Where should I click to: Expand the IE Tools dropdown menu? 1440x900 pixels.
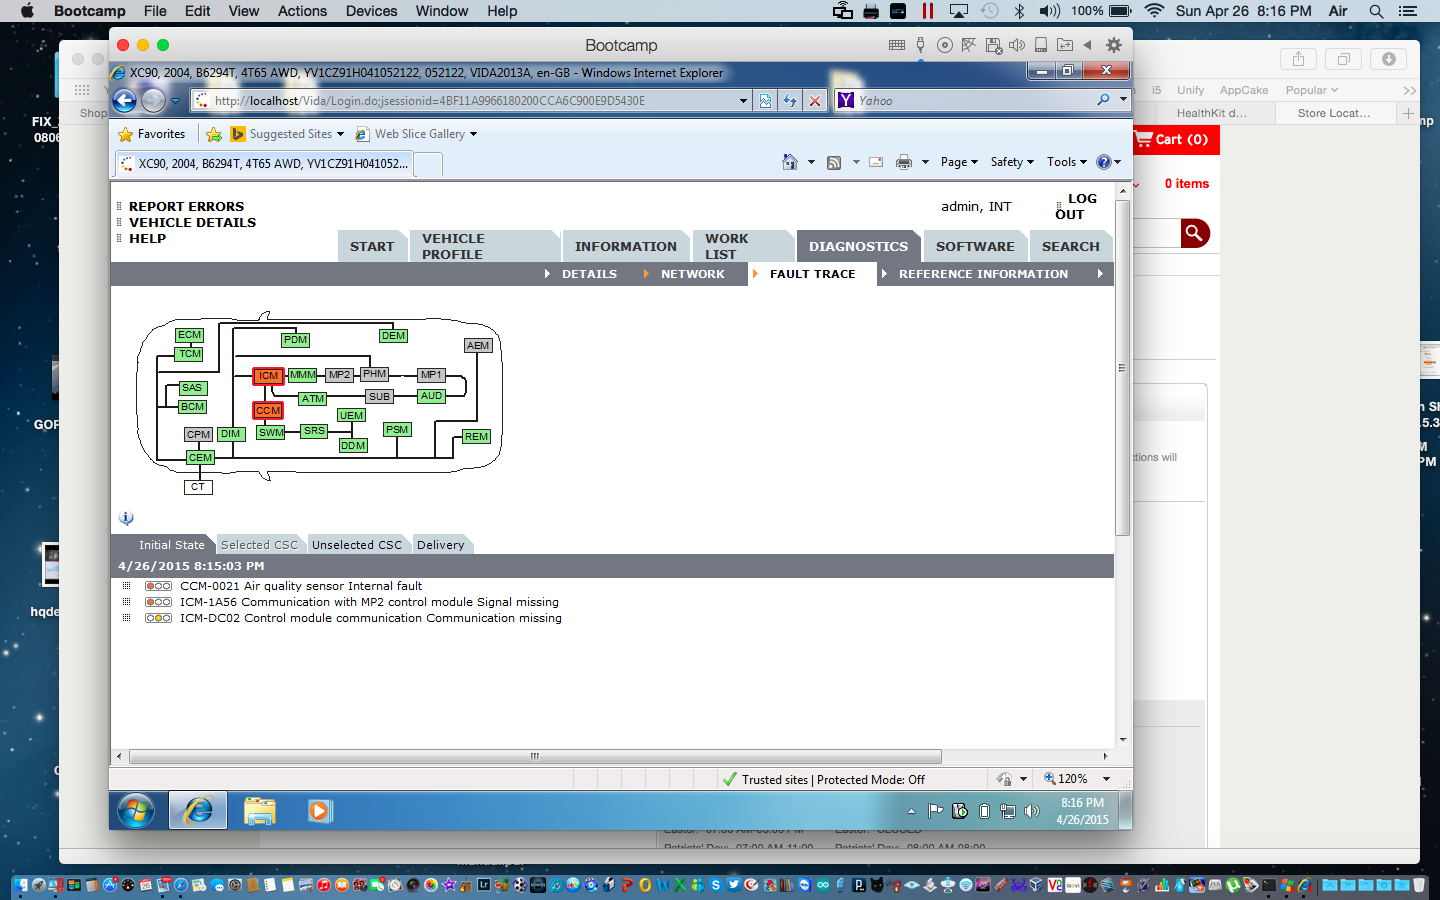tap(1066, 162)
